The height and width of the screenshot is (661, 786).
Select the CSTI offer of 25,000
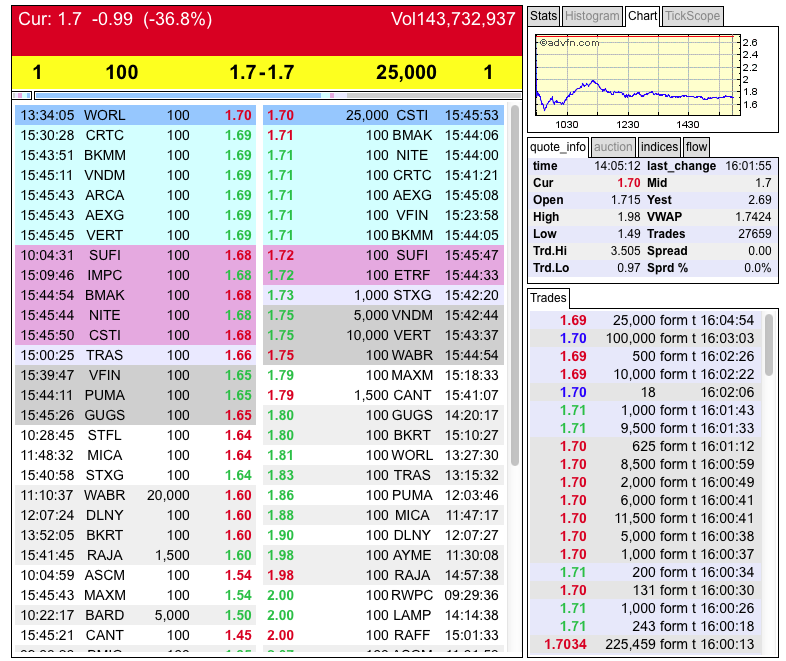coord(383,115)
